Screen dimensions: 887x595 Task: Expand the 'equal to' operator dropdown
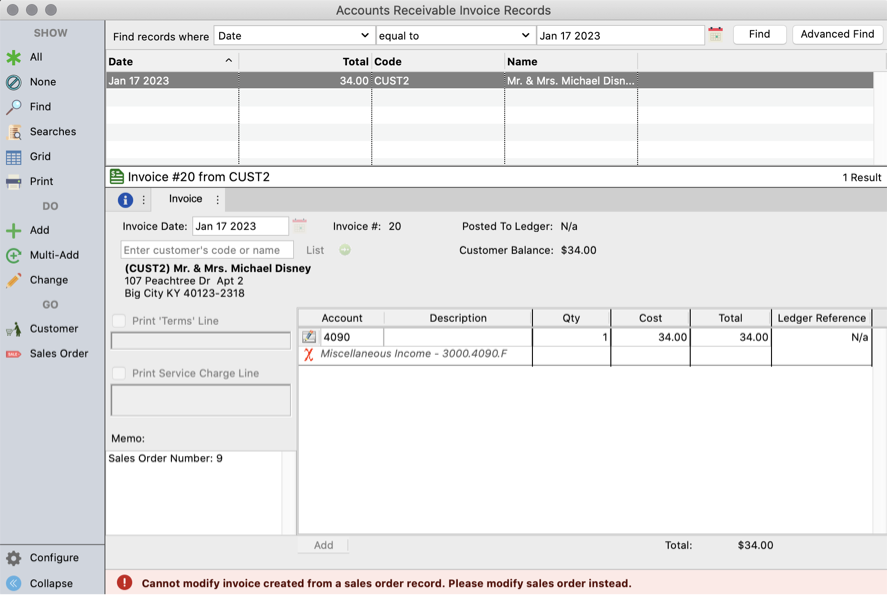pos(455,36)
